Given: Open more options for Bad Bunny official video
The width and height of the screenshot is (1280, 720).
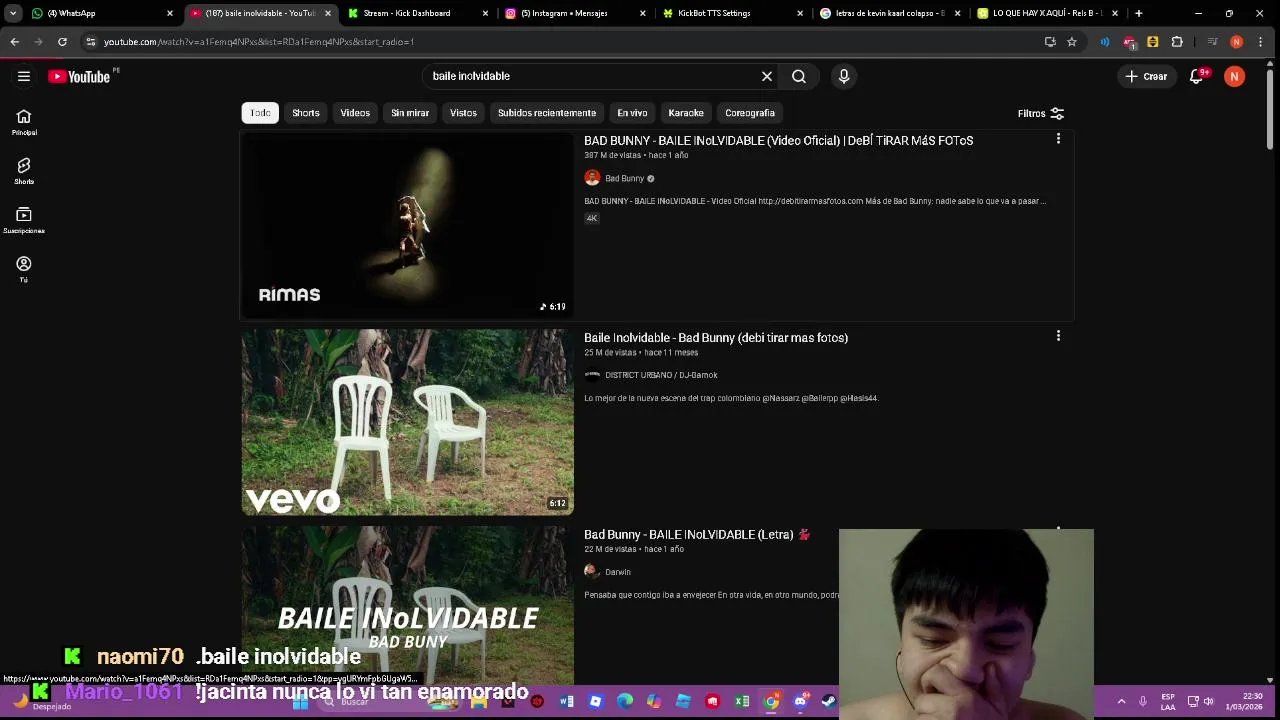Looking at the screenshot, I should 1058,139.
